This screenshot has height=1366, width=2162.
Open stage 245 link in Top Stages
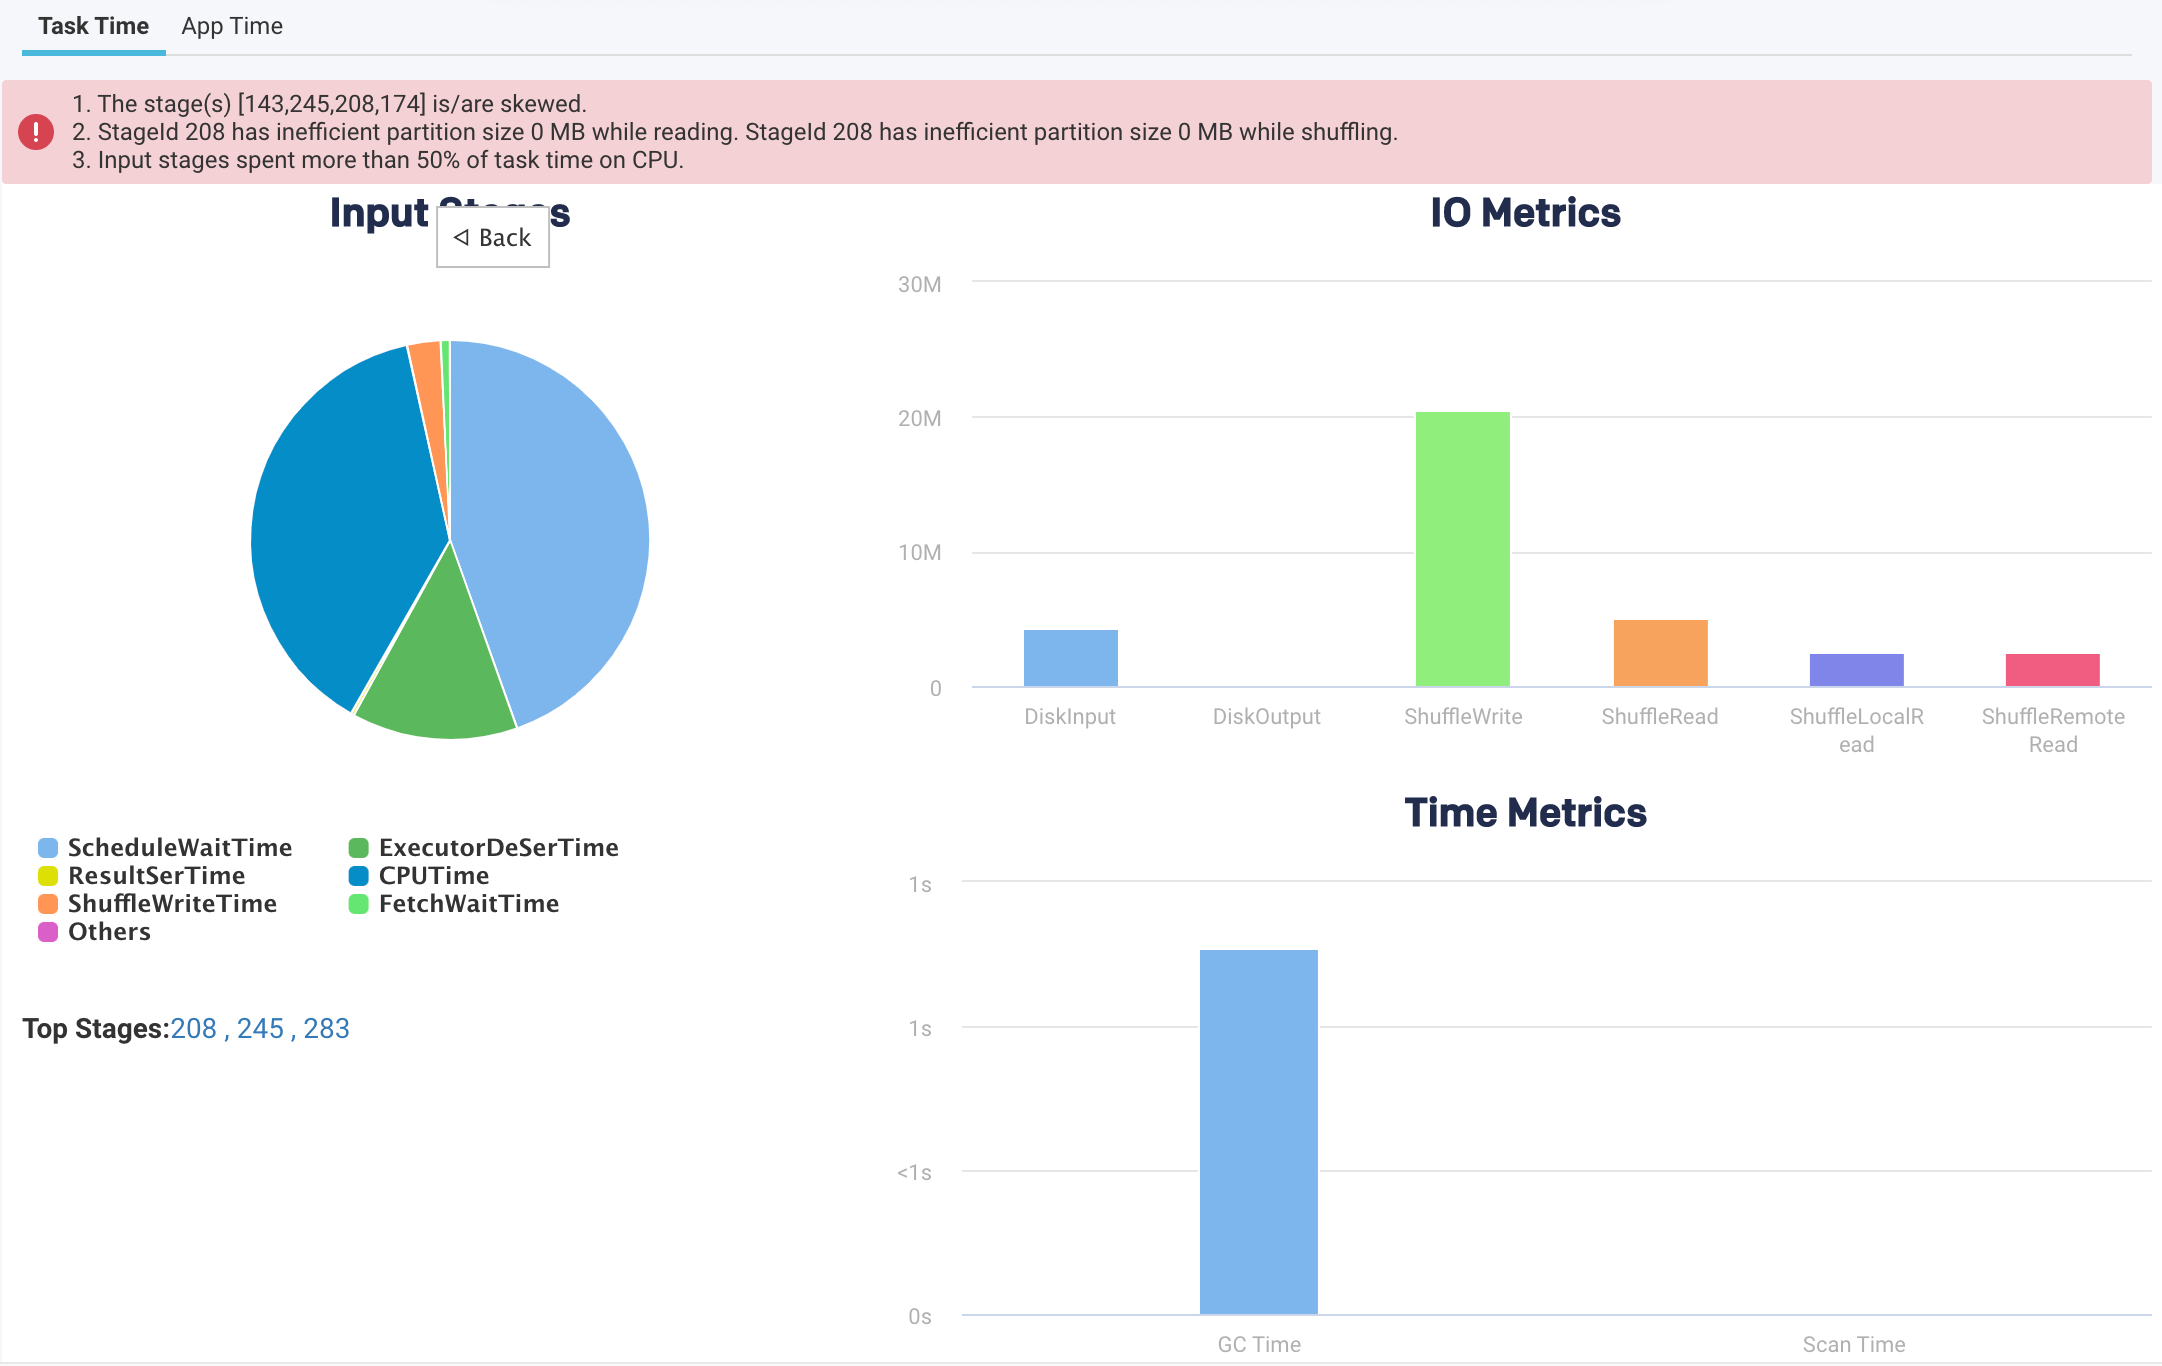pos(260,1028)
